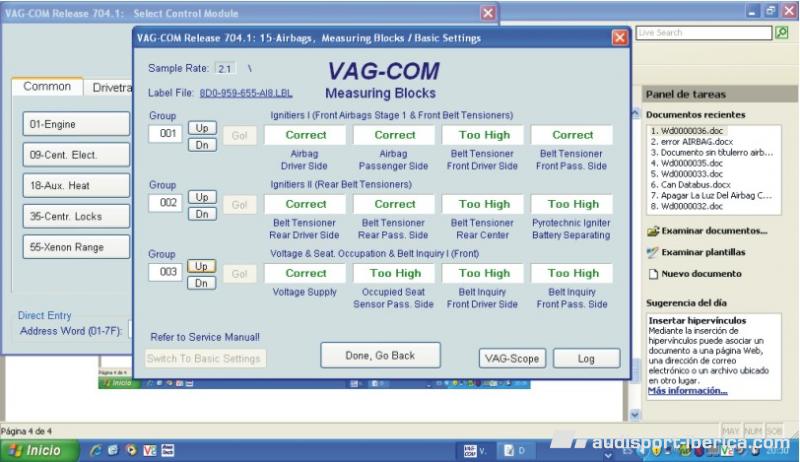The width and height of the screenshot is (800, 462).
Task: Click the Airbag Driver Side Correct value
Action: click(x=305, y=135)
